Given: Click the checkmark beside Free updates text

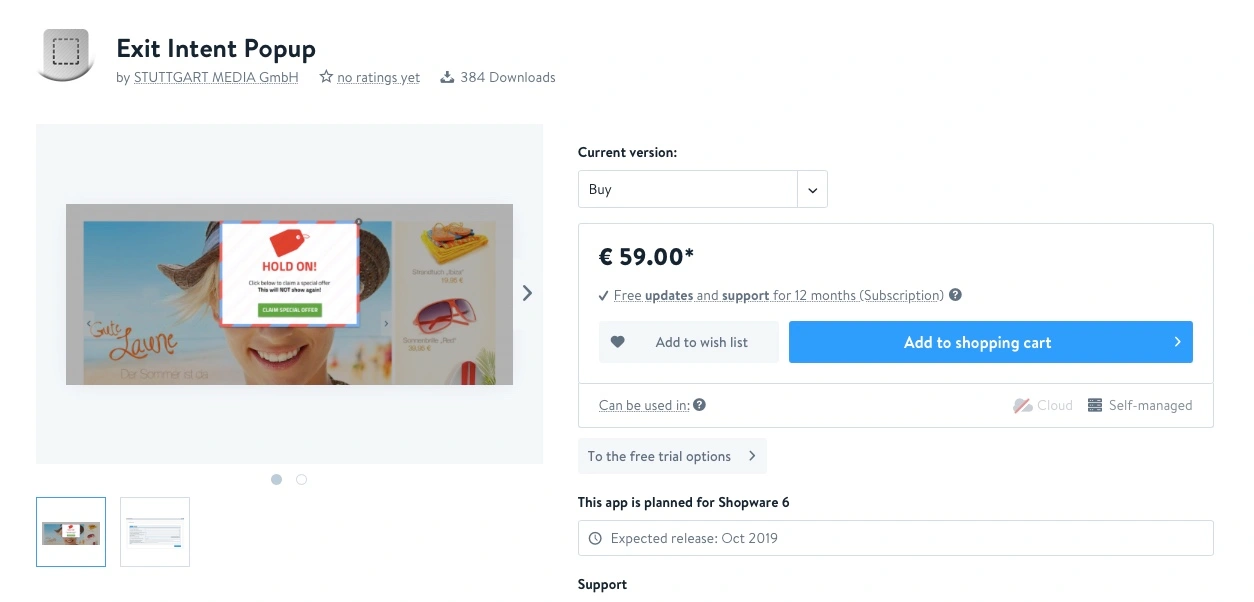Looking at the screenshot, I should (601, 295).
